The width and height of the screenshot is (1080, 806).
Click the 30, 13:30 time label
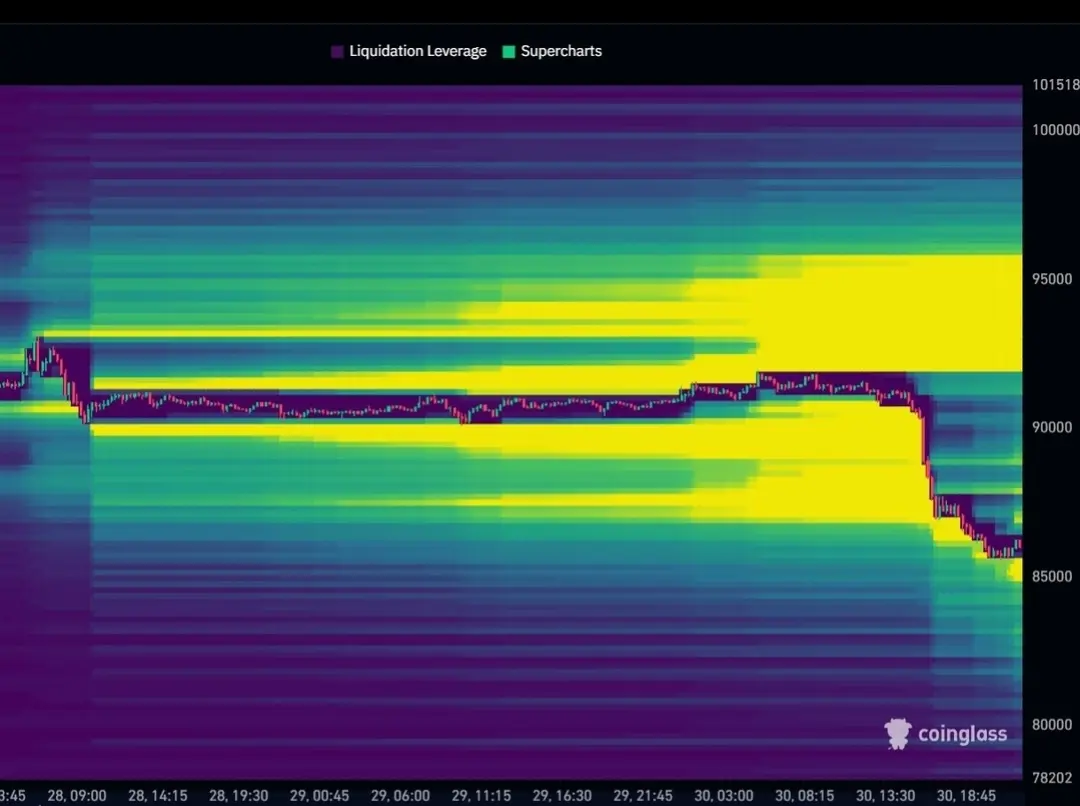pos(885,796)
